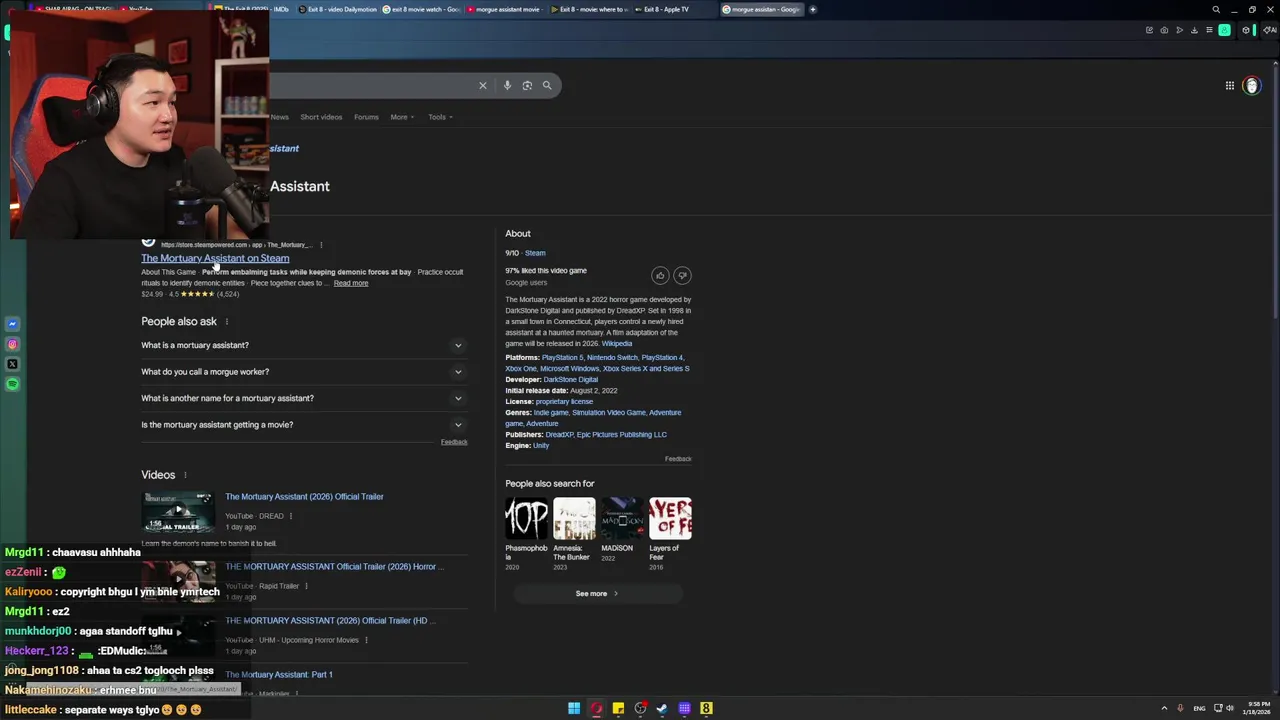1280x720 pixels.
Task: Open the Videos section options menu
Action: point(185,475)
